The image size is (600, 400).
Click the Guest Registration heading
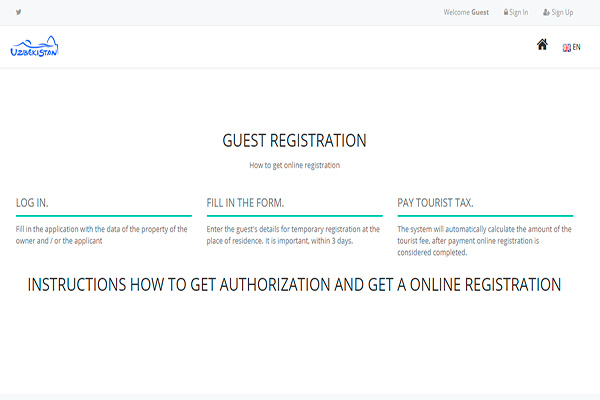coord(294,140)
